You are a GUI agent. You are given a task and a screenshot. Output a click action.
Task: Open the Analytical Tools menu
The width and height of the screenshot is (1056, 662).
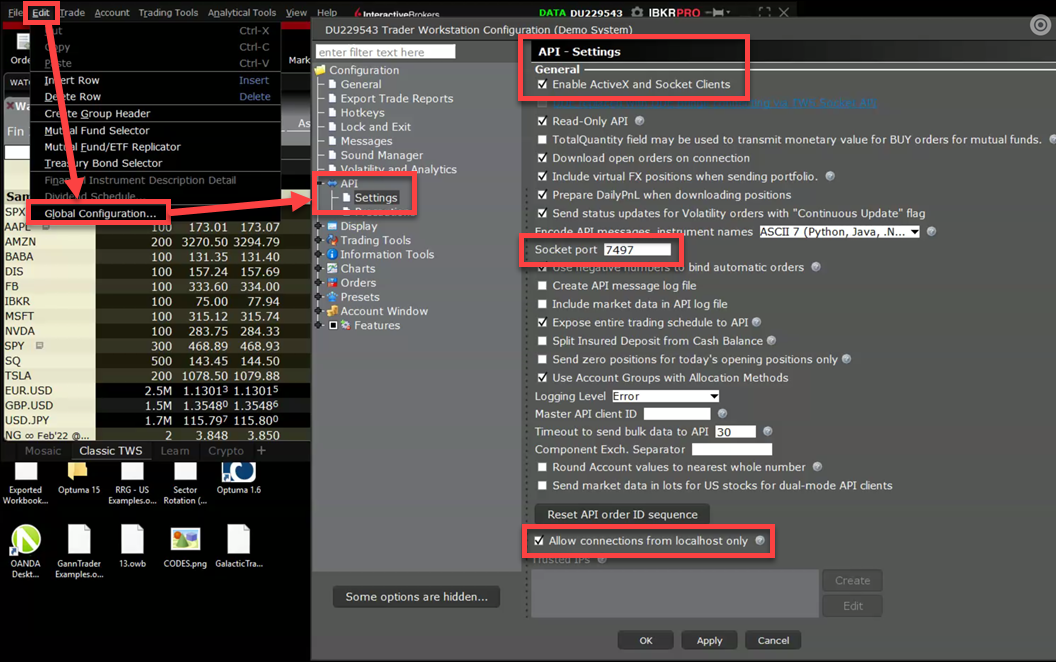(x=242, y=13)
